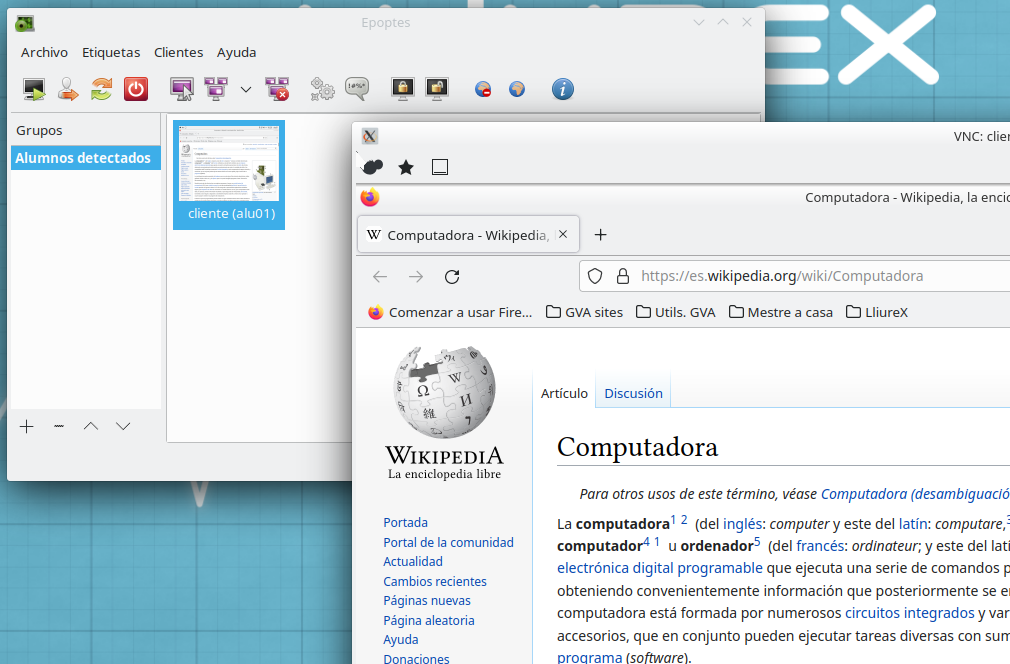The image size is (1010, 664).
Task: Click the Portal de la comunidad link
Action: click(448, 542)
